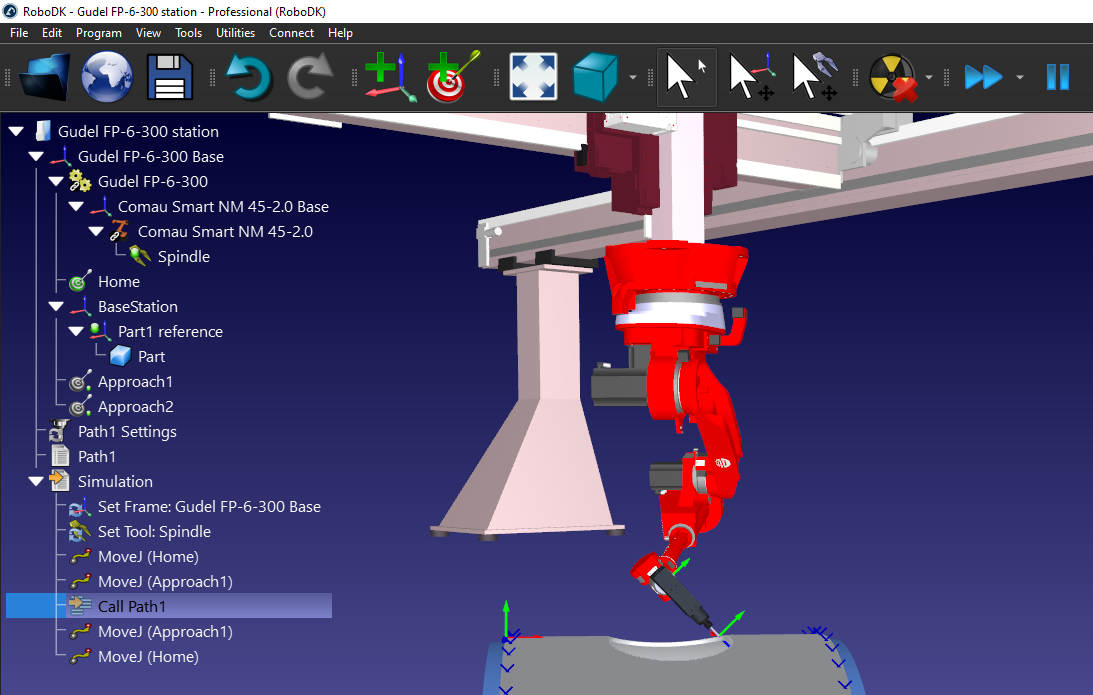This screenshot has height=695, width=1093.
Task: Toggle the Pause simulation button
Action: point(1058,77)
